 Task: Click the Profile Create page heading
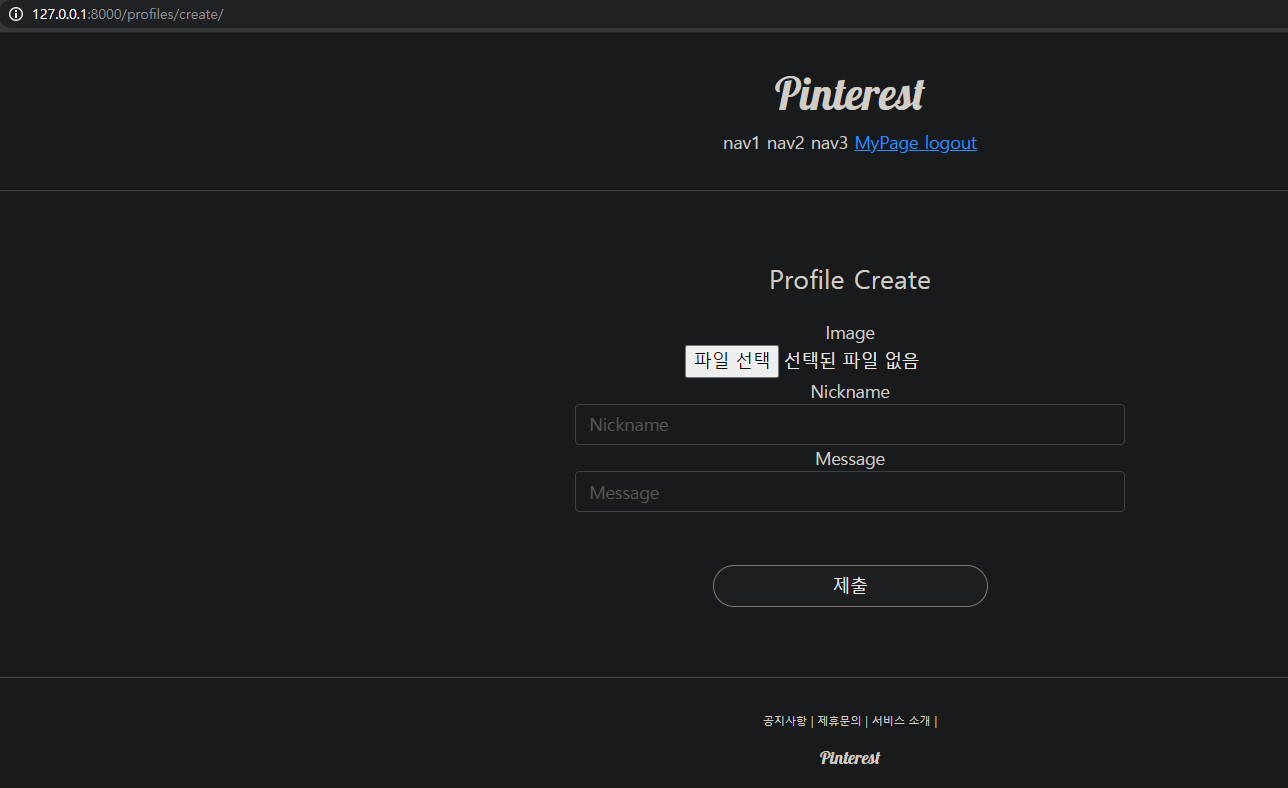pos(849,280)
